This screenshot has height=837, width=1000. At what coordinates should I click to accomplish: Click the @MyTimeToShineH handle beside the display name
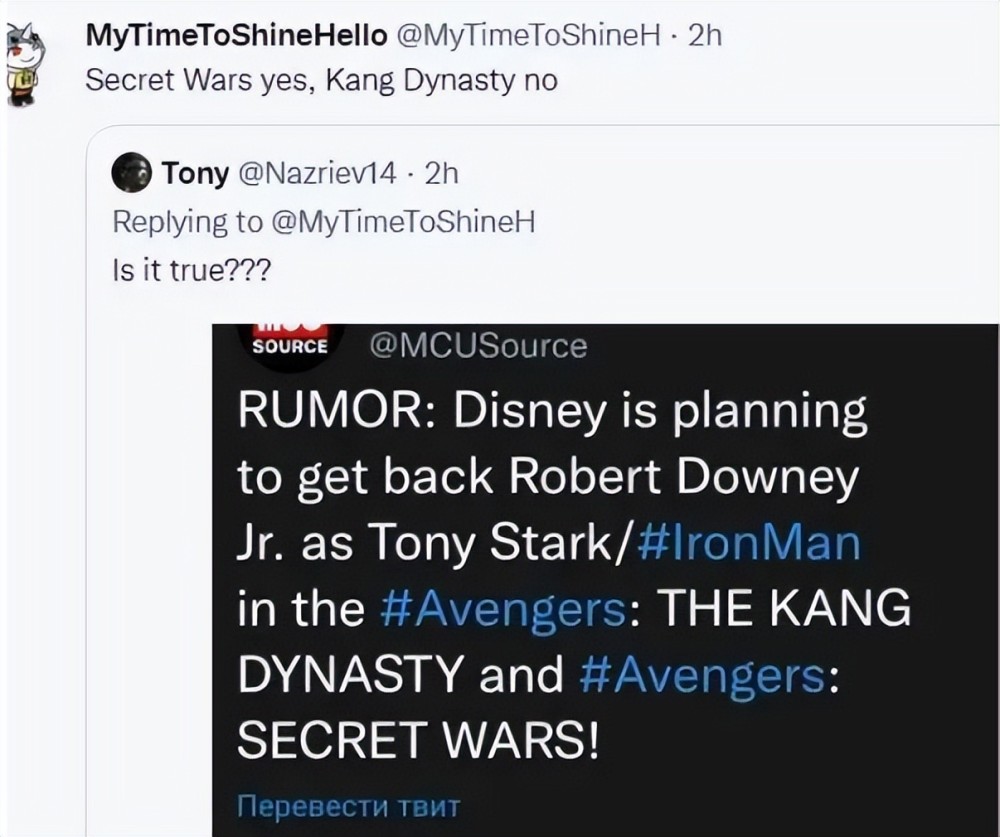tap(528, 36)
